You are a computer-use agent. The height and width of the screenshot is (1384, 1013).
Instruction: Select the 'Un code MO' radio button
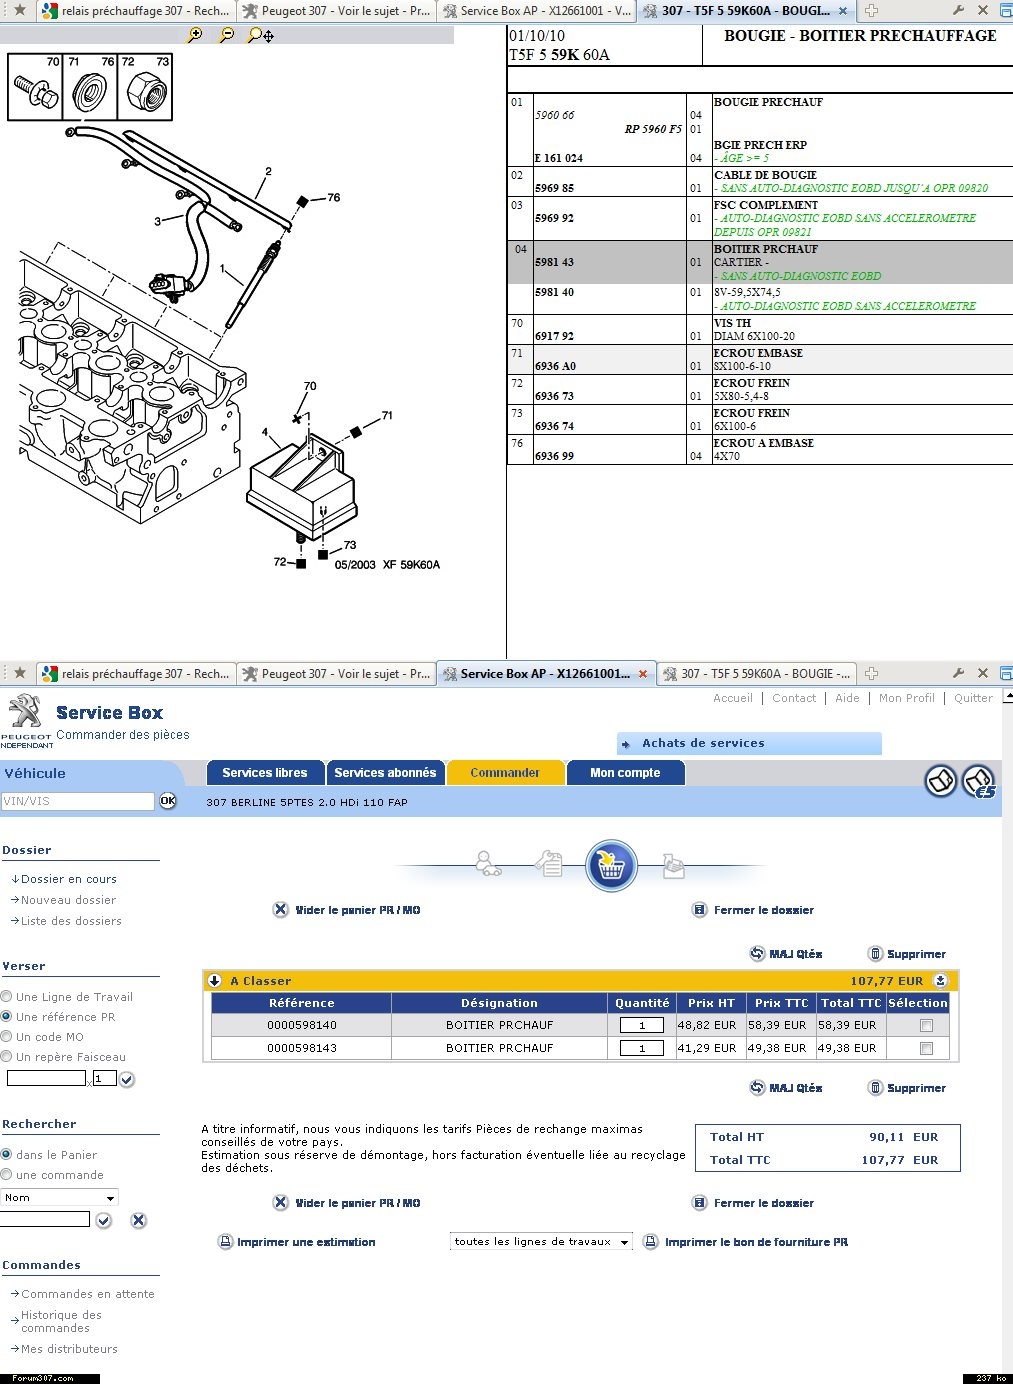pos(7,1037)
